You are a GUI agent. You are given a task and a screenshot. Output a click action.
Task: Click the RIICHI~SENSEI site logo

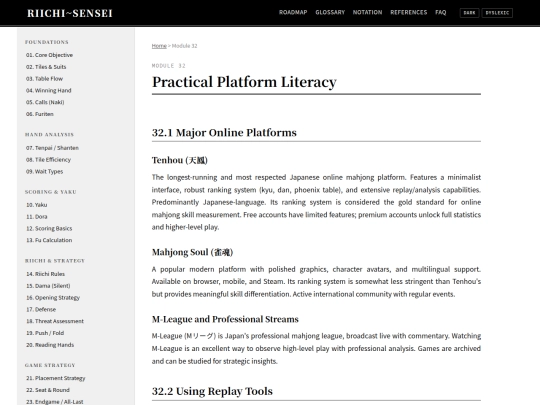click(x=70, y=13)
